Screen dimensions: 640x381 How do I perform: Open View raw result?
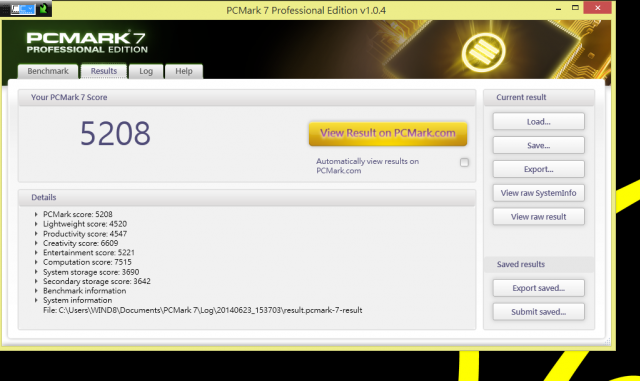pyautogui.click(x=538, y=217)
